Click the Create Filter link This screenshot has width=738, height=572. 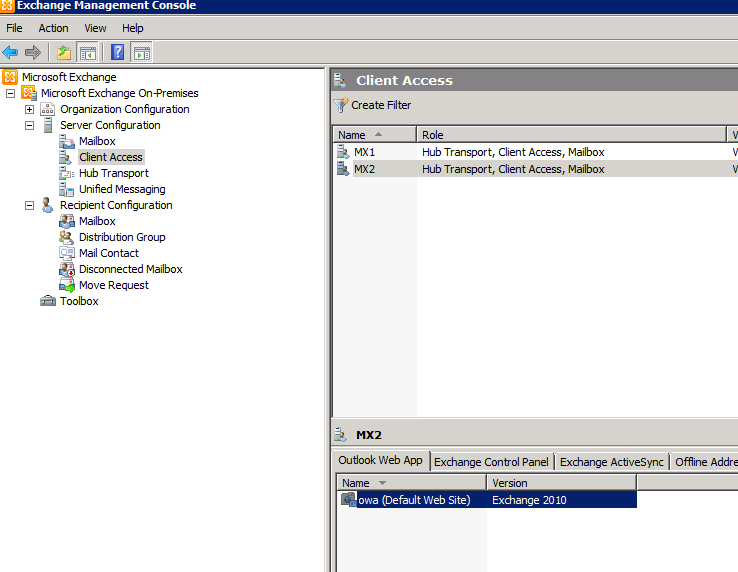pos(381,105)
